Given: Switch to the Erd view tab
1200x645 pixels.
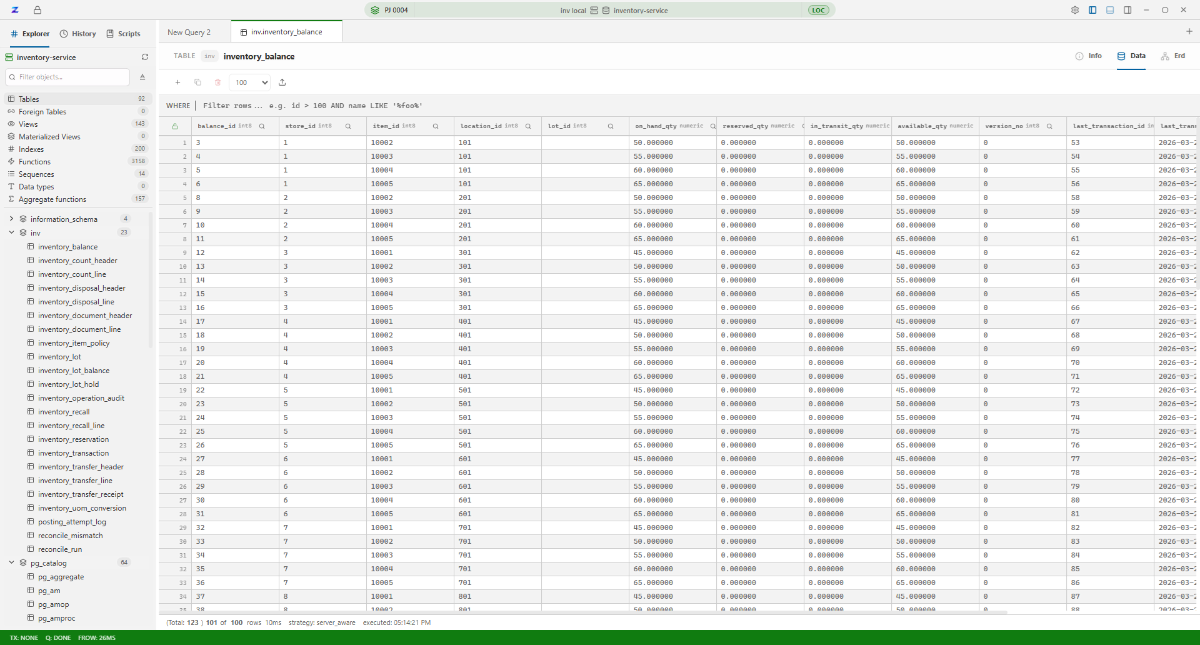Looking at the screenshot, I should [x=1173, y=56].
